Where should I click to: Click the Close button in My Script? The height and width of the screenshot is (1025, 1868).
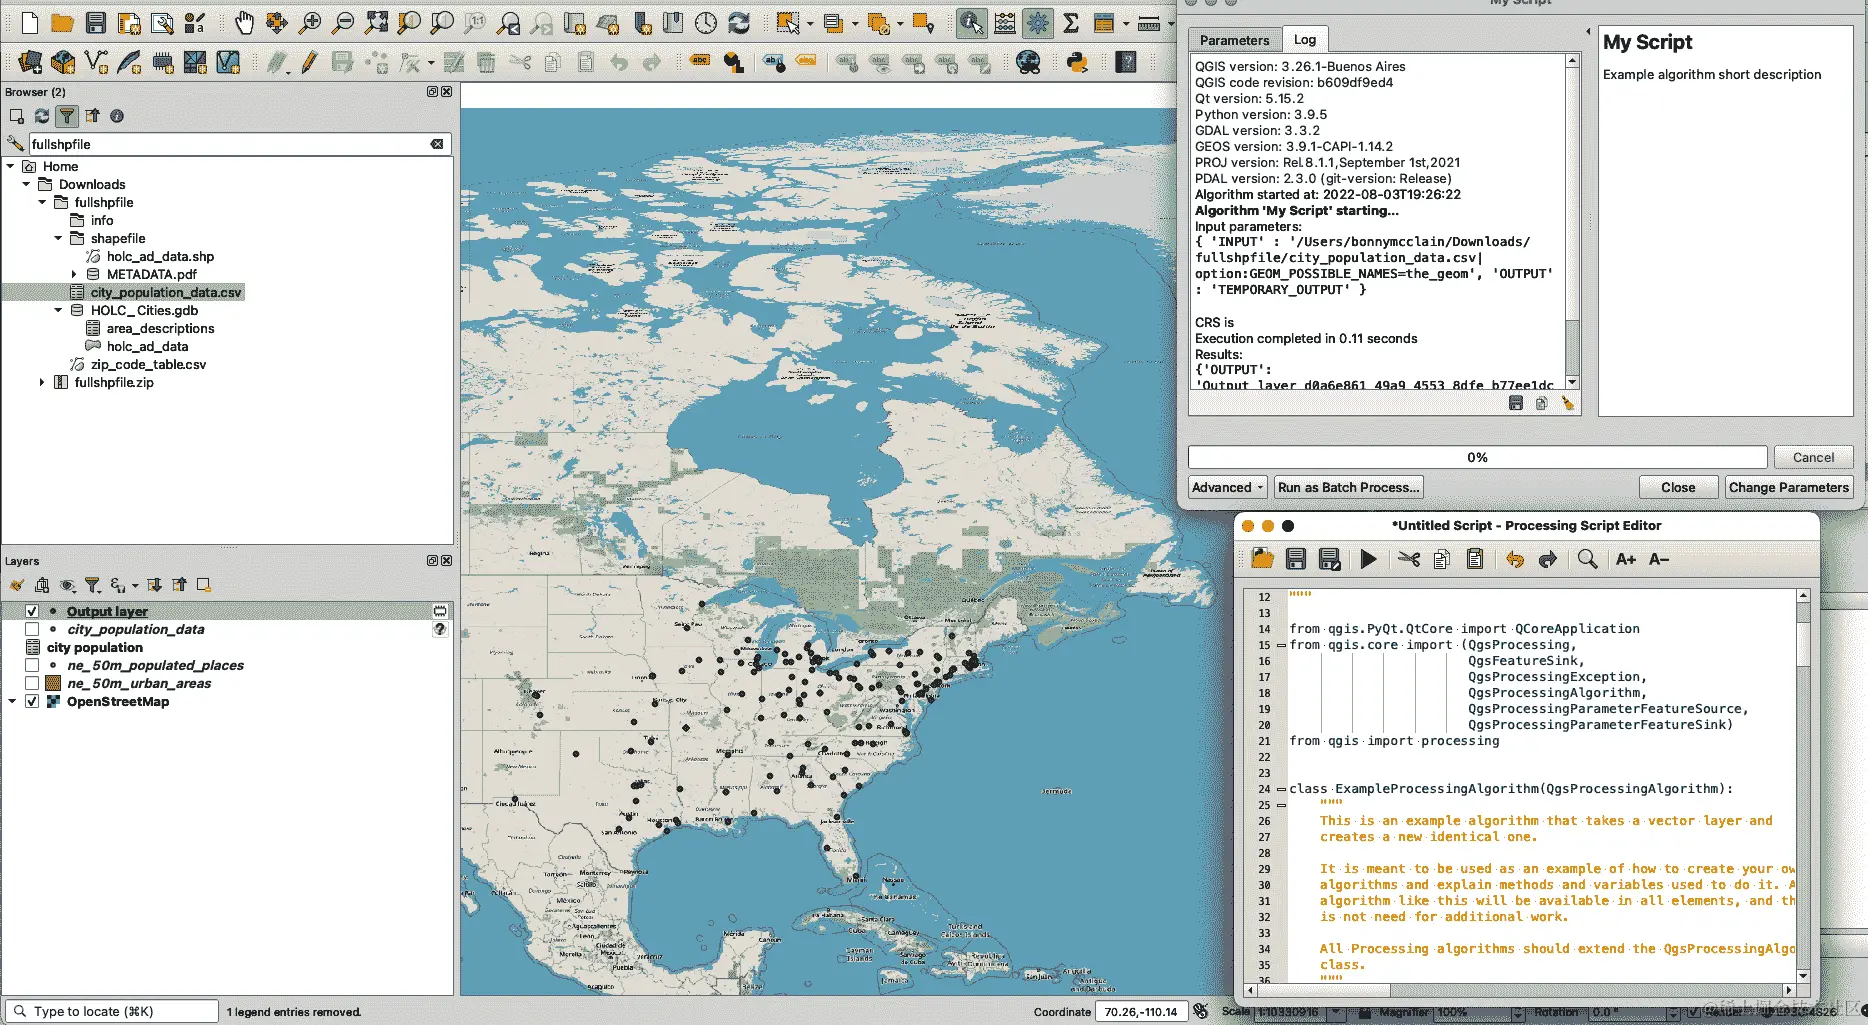(1678, 487)
